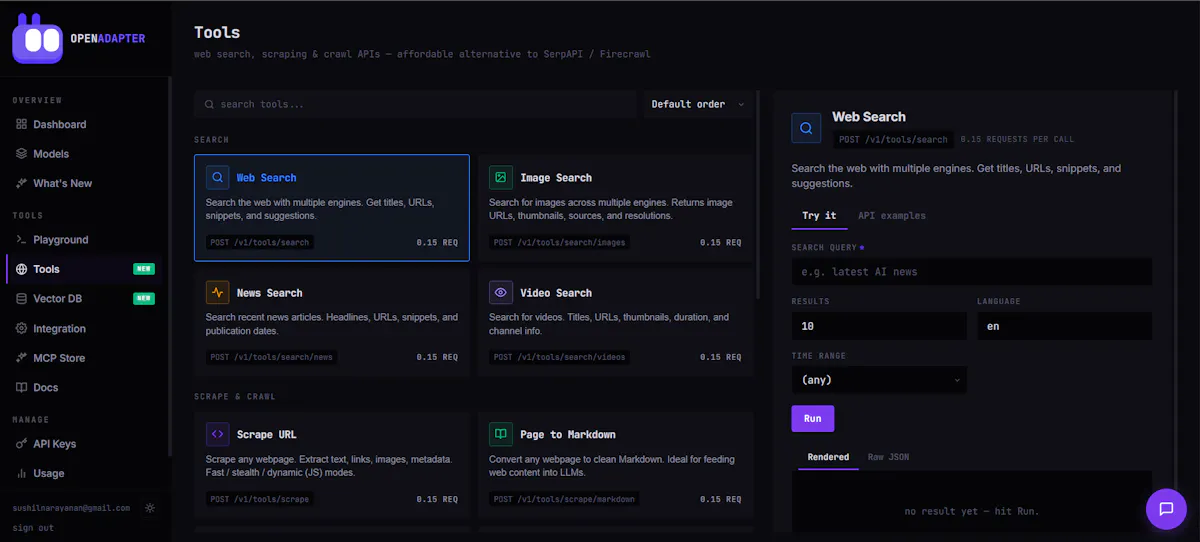Screen dimensions: 1200x542
Task: Switch to the API examples tab
Action: pos(892,216)
